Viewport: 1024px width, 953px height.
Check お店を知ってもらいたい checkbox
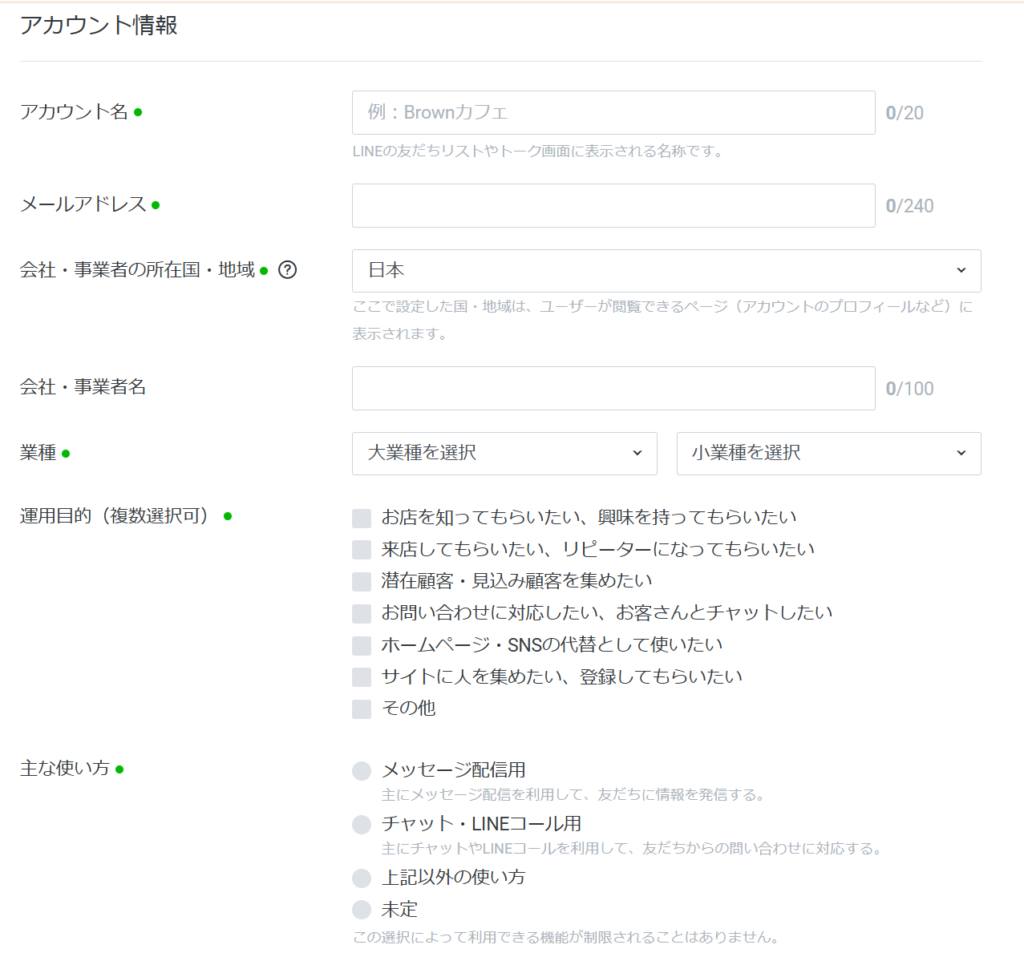(362, 518)
